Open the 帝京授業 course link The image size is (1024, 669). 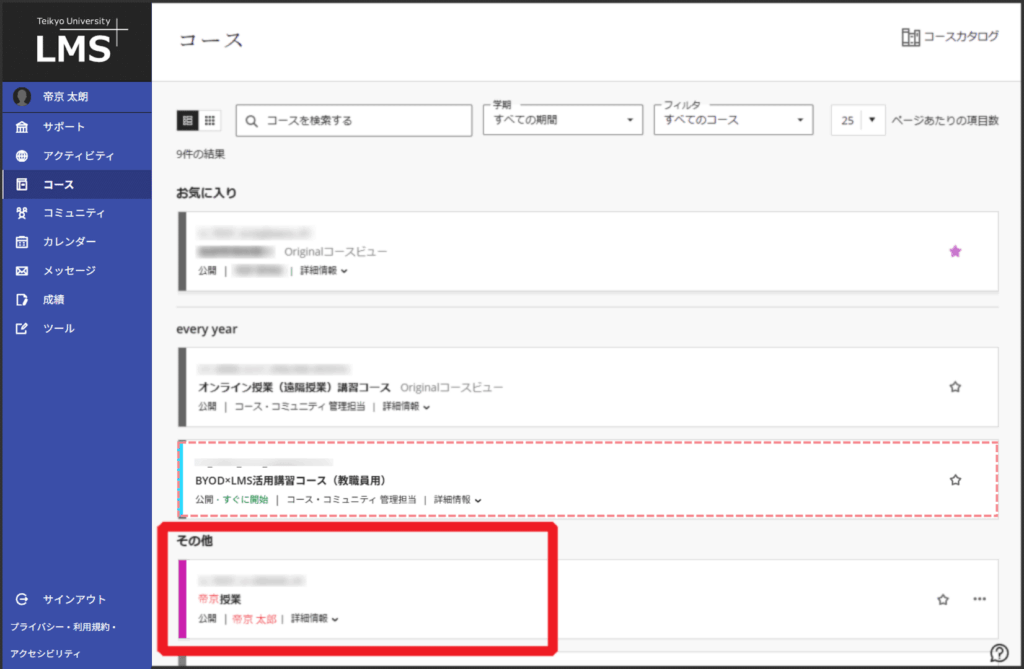click(x=221, y=599)
